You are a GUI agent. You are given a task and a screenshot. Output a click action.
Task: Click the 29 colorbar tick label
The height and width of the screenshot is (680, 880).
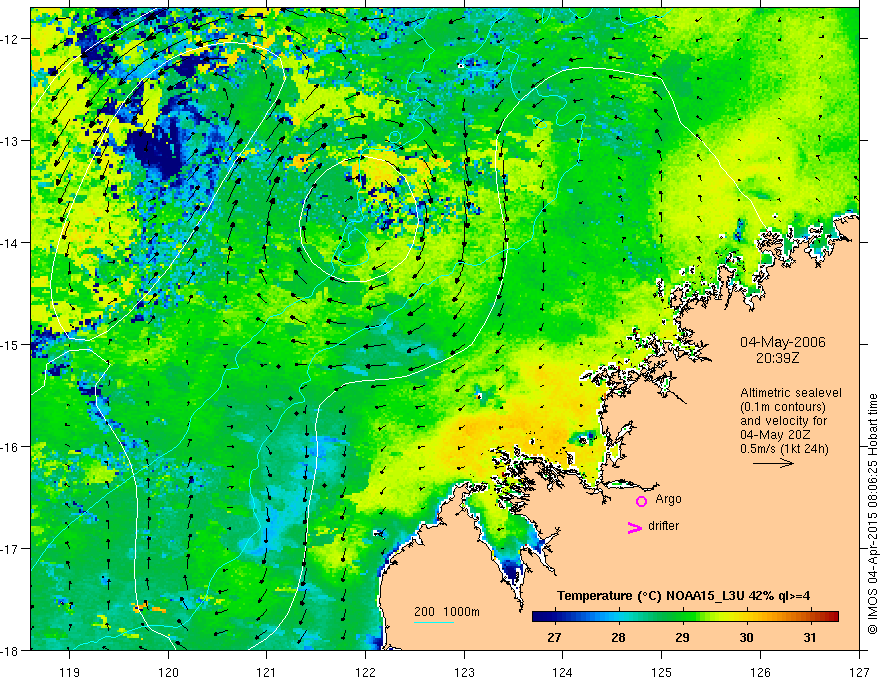[682, 637]
